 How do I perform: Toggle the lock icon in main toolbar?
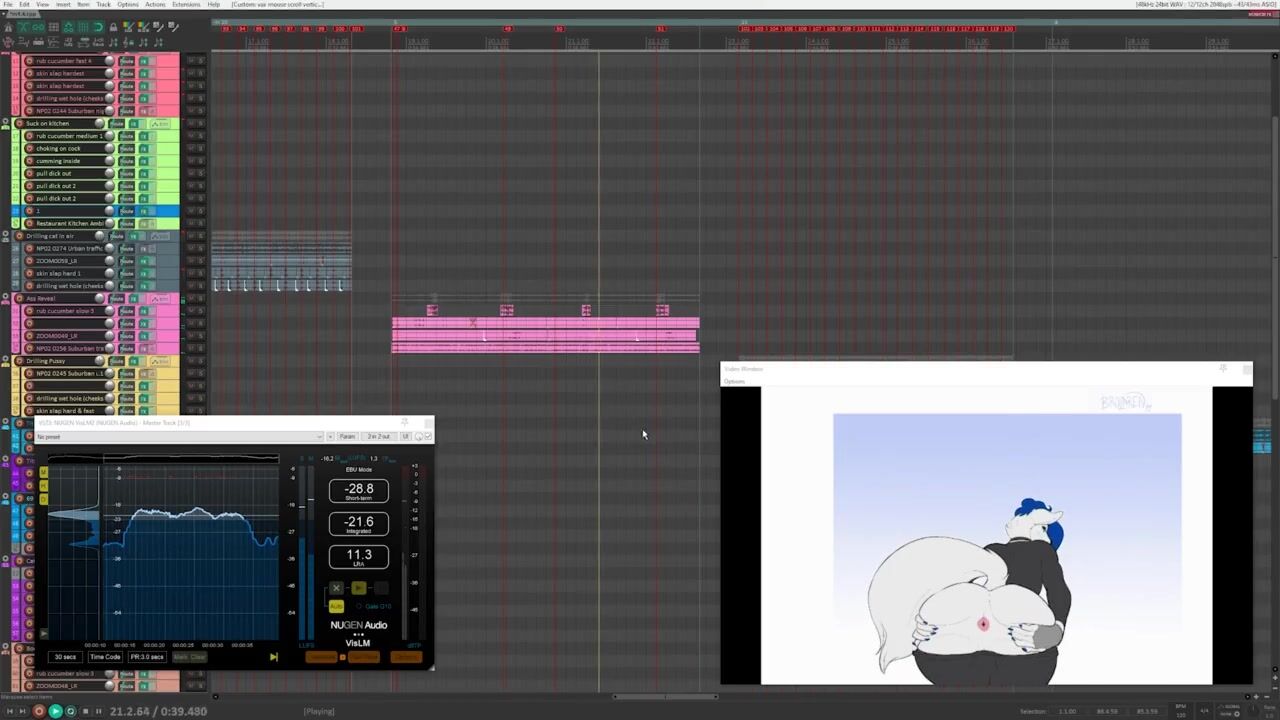click(x=113, y=27)
